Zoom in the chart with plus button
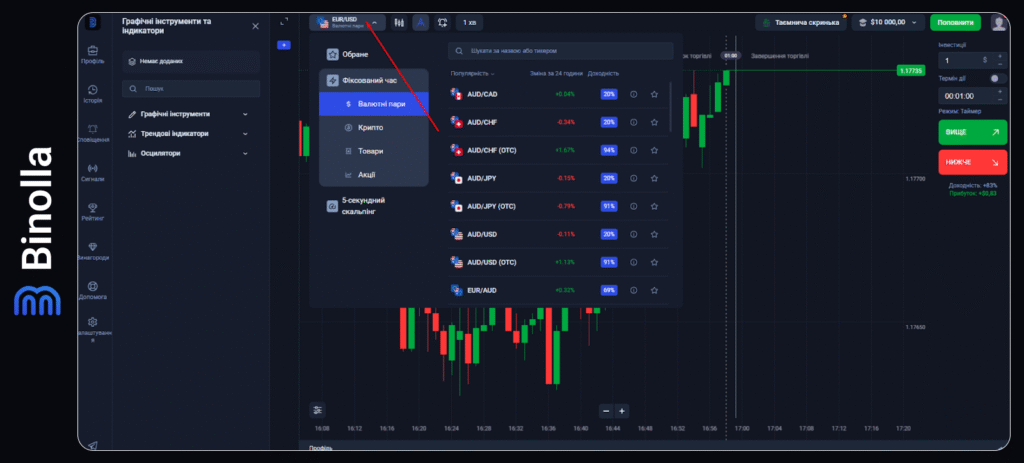The height and width of the screenshot is (463, 1024). point(622,411)
